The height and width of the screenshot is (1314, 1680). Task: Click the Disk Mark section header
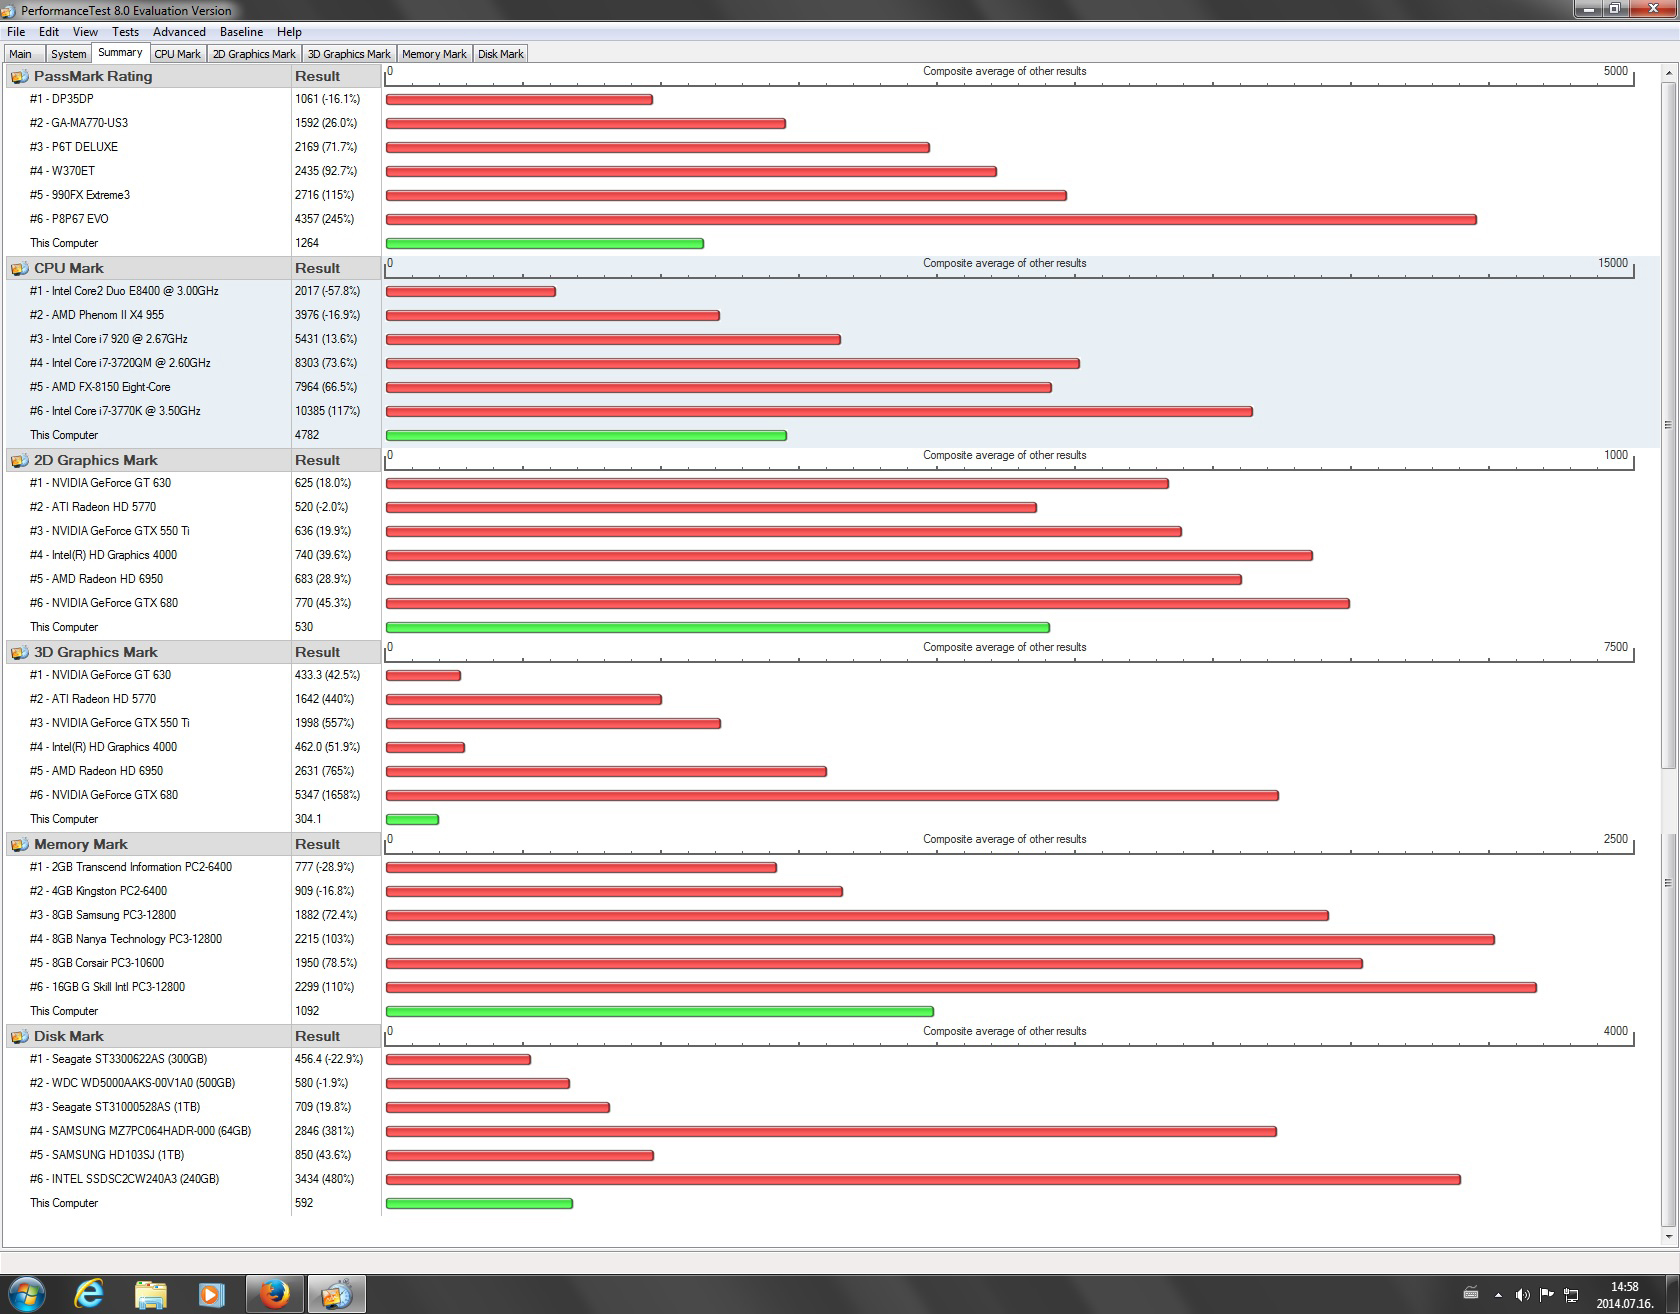[148, 1036]
